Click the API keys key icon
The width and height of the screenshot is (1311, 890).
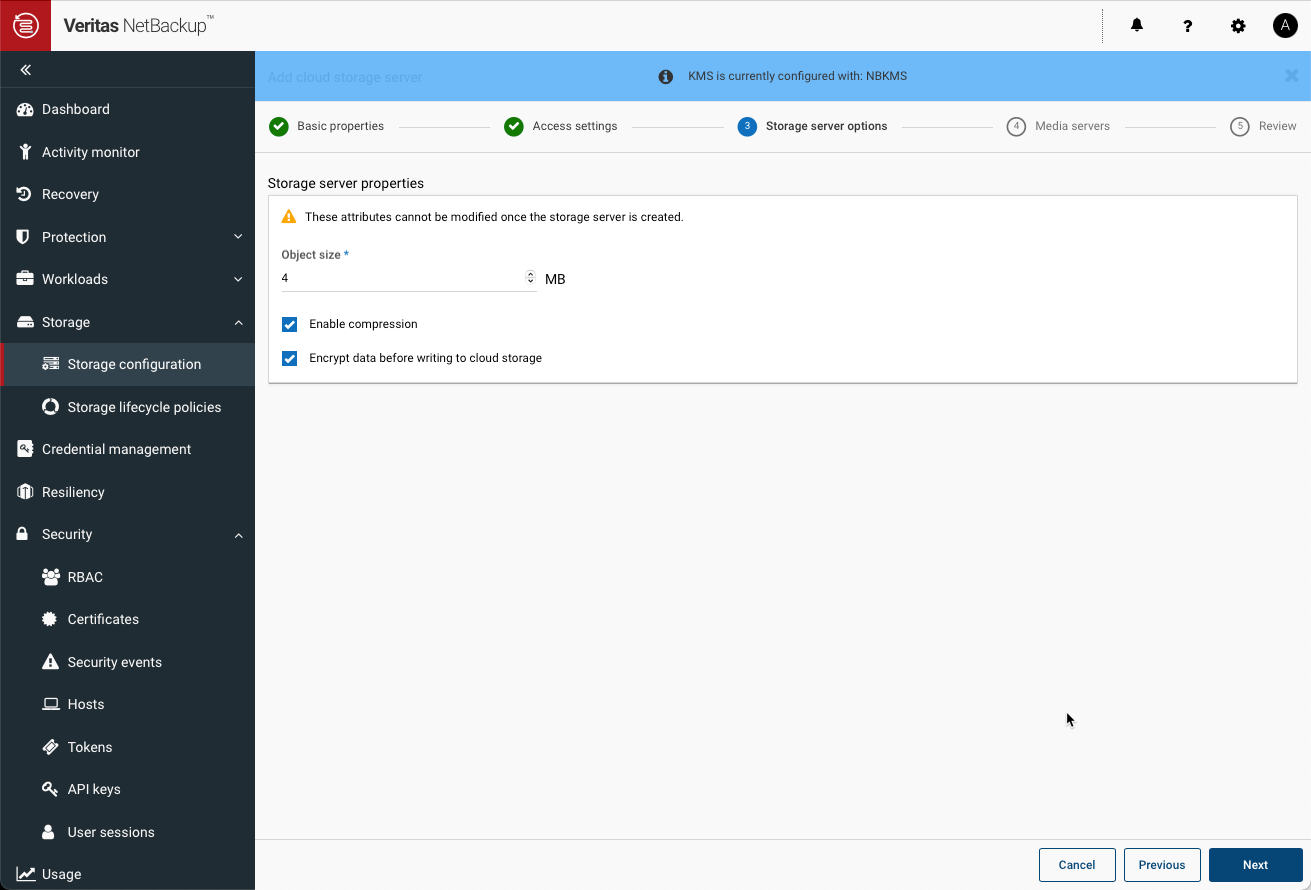tap(50, 789)
